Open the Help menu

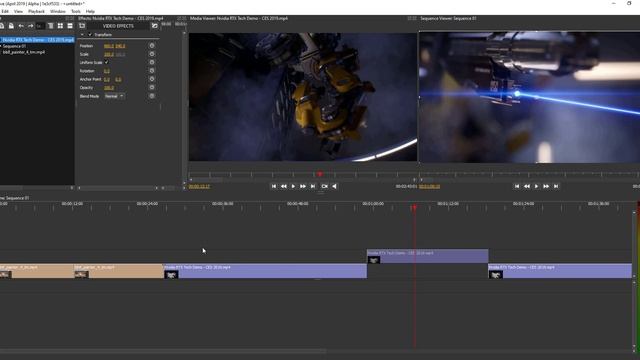[x=90, y=11]
